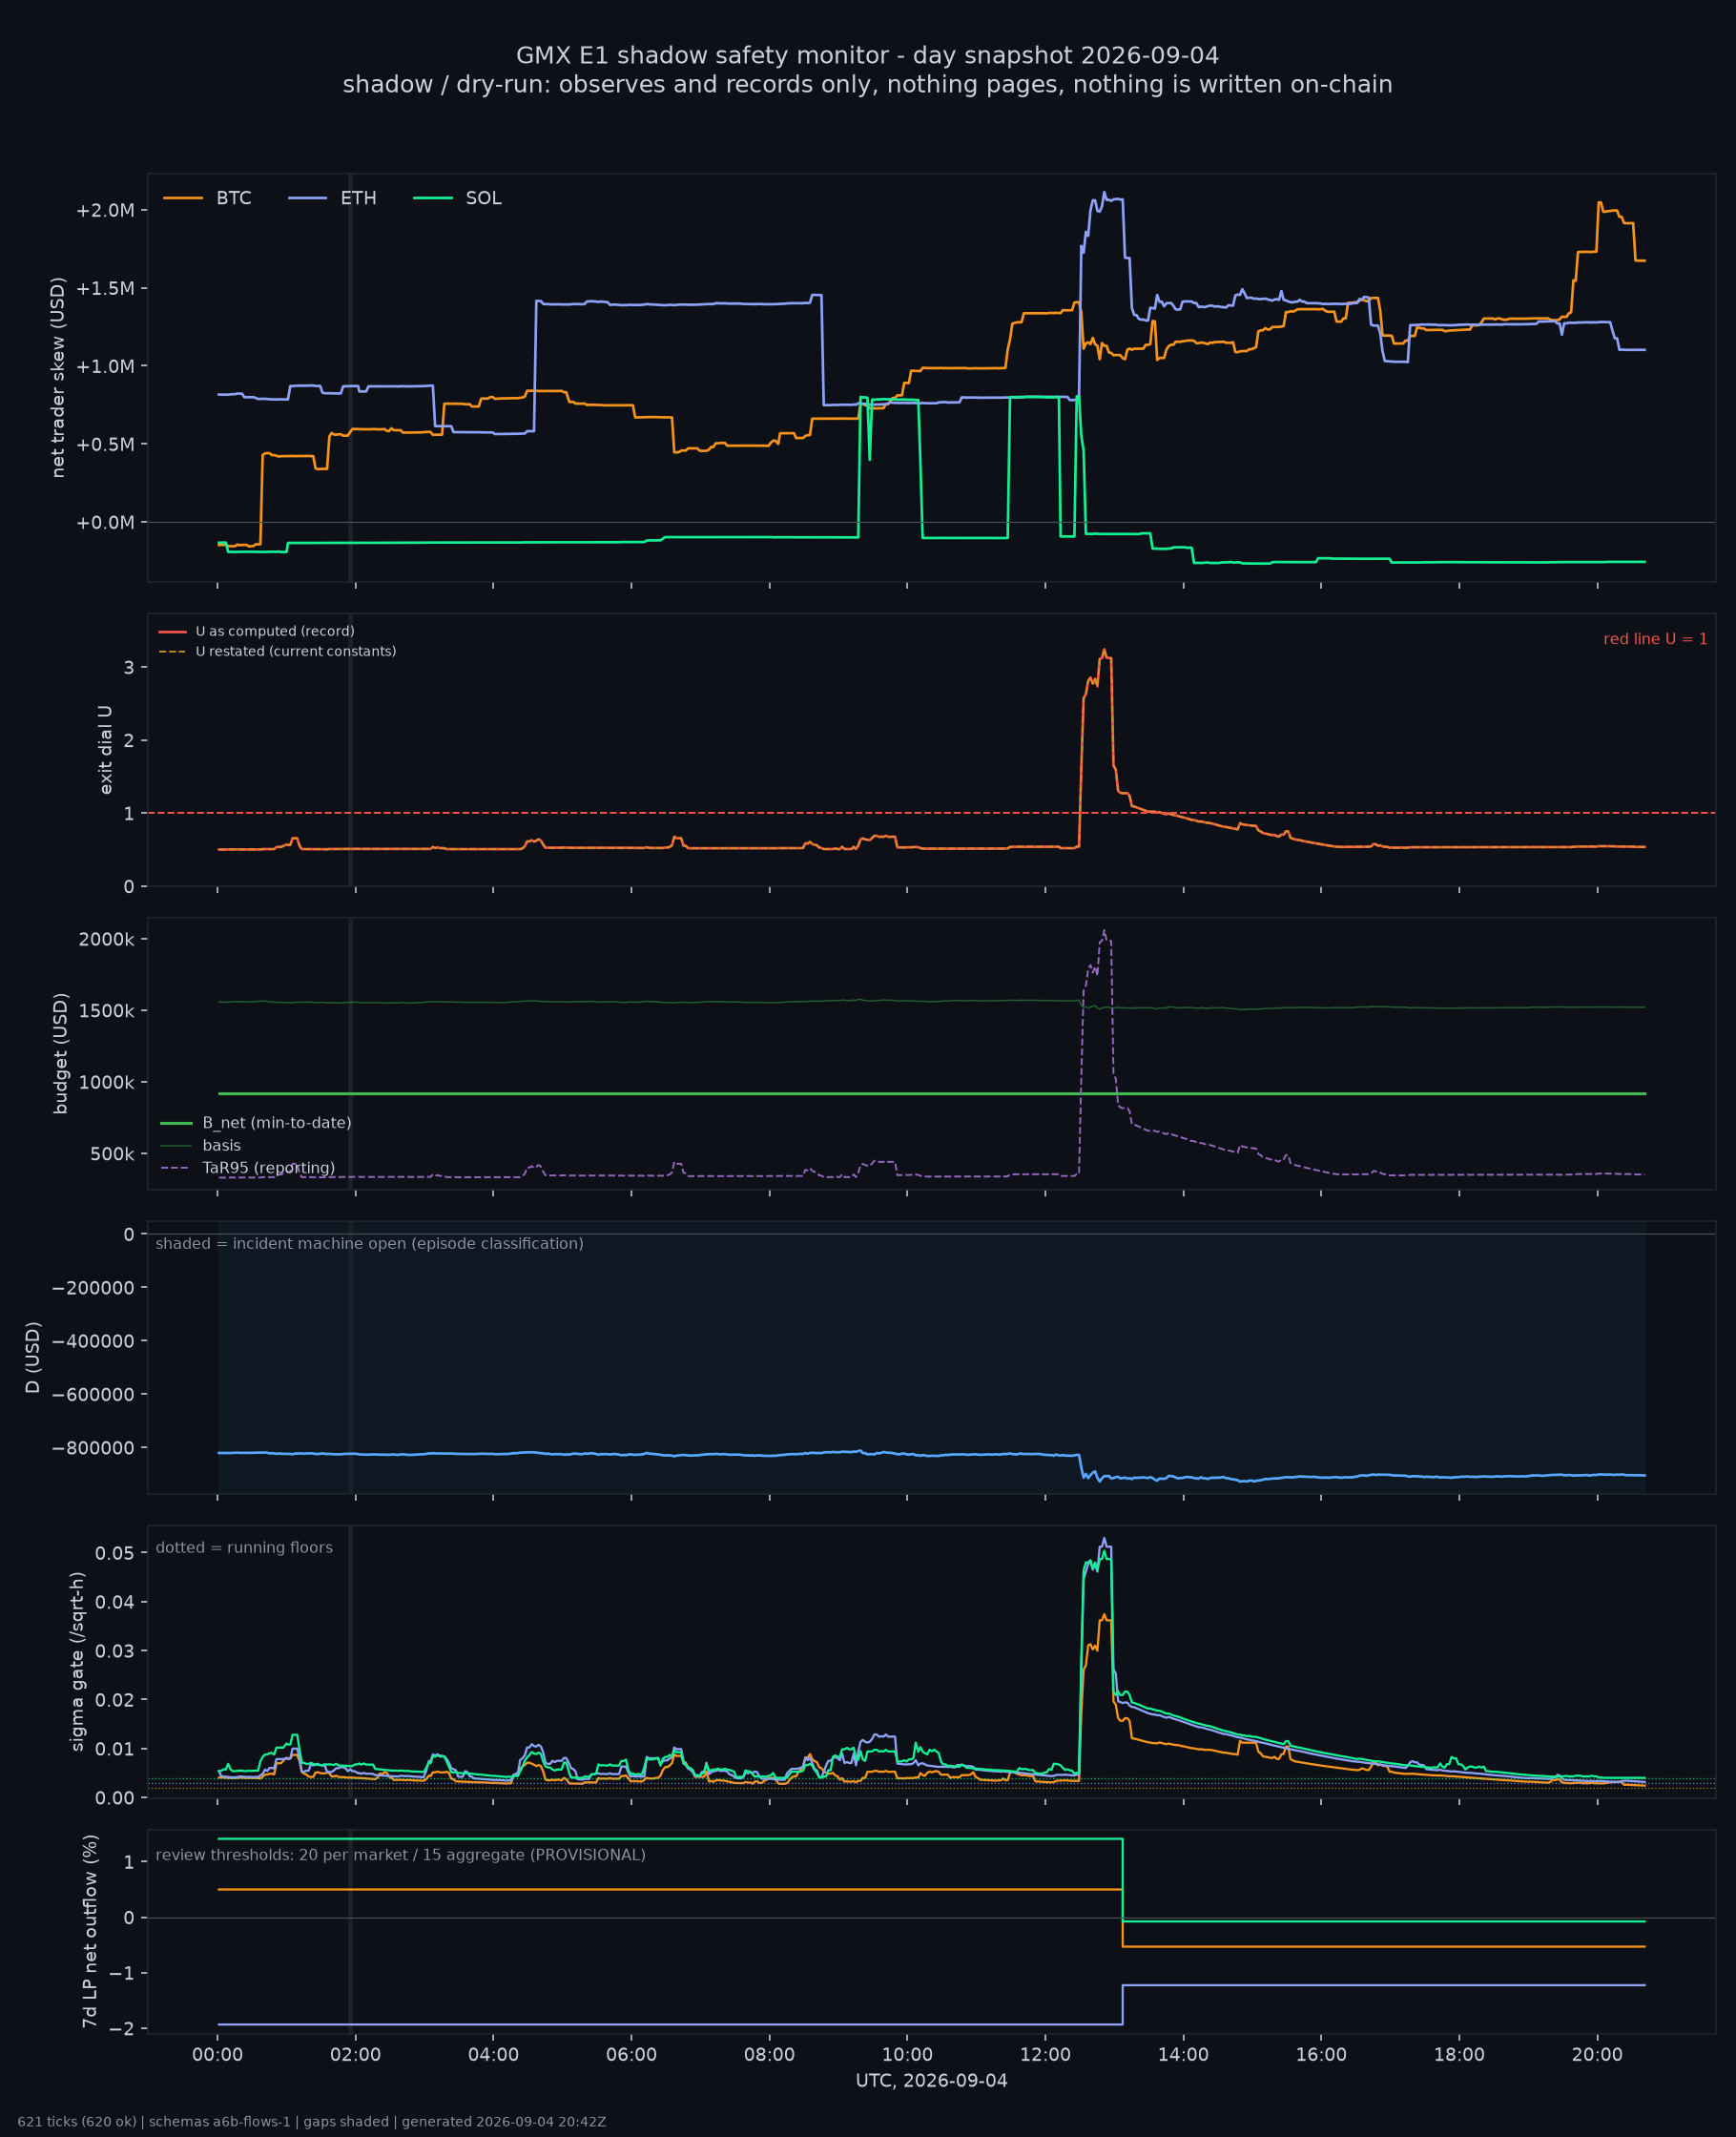Click 'B_net (min-to-date)' legend entry
This screenshot has height=2137, width=1736.
[256, 1123]
